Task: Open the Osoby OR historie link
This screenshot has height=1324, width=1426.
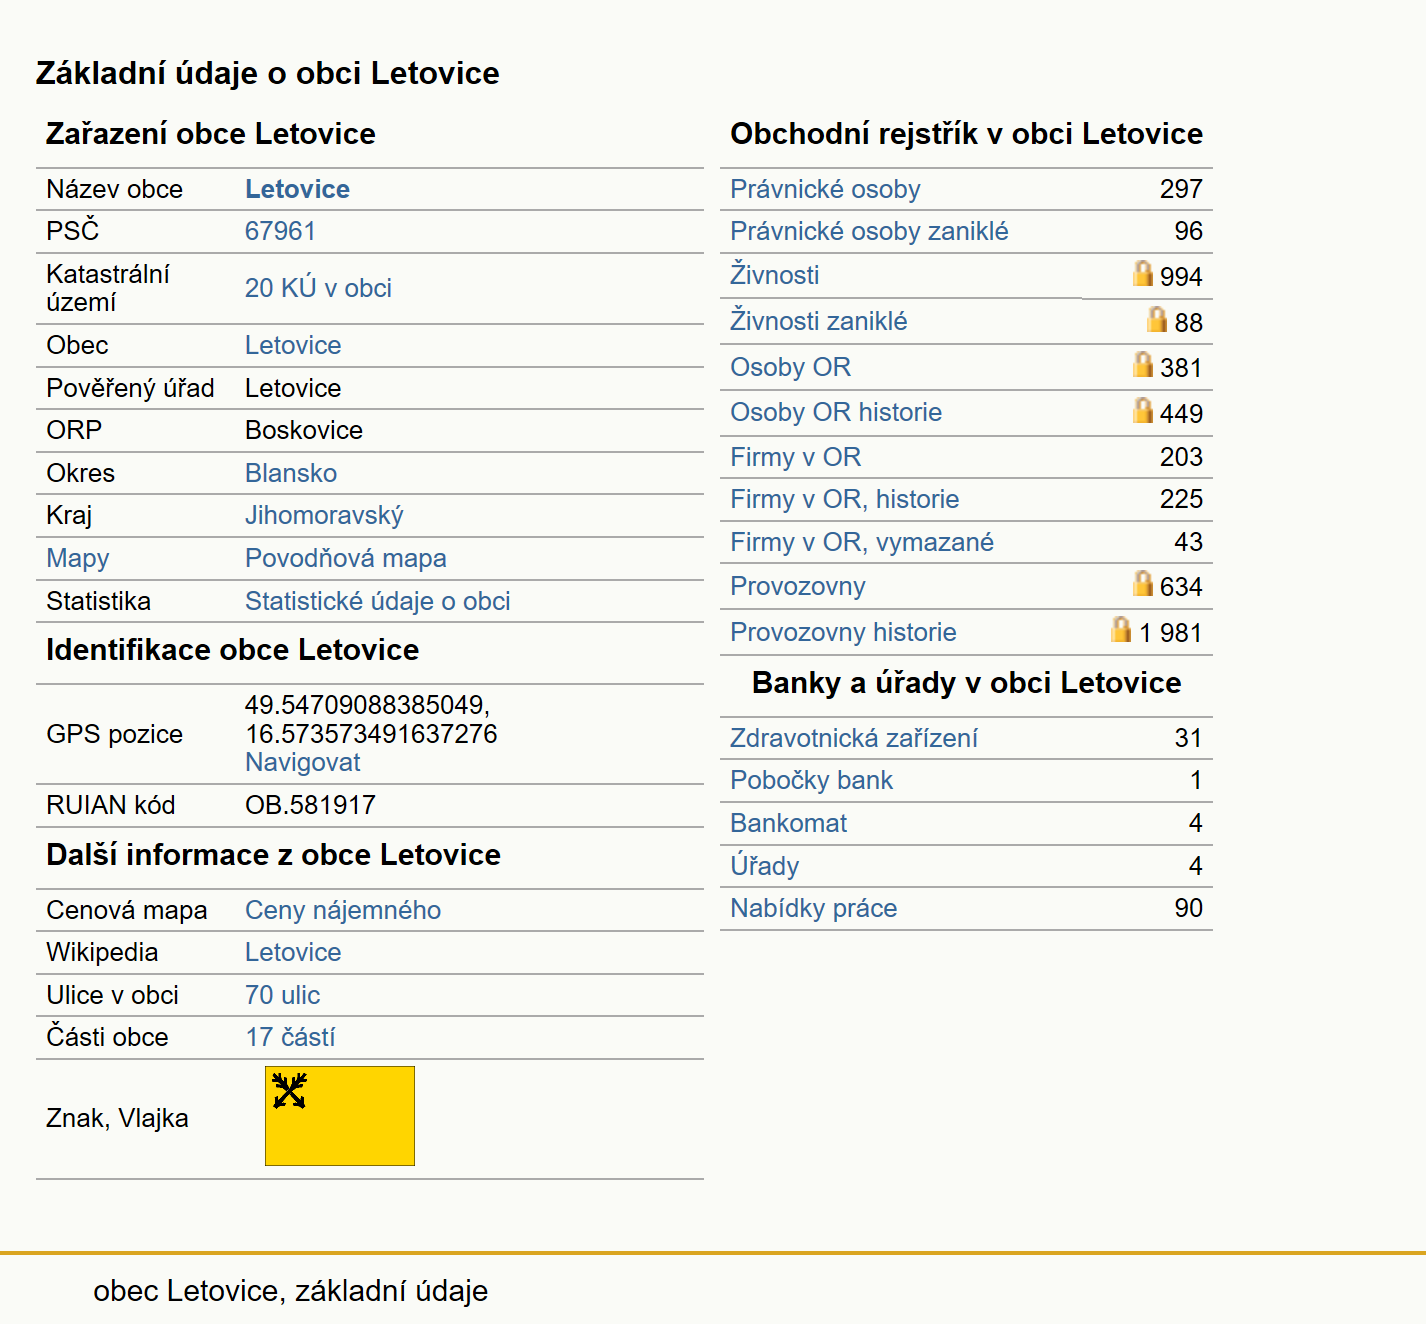Action: point(836,412)
